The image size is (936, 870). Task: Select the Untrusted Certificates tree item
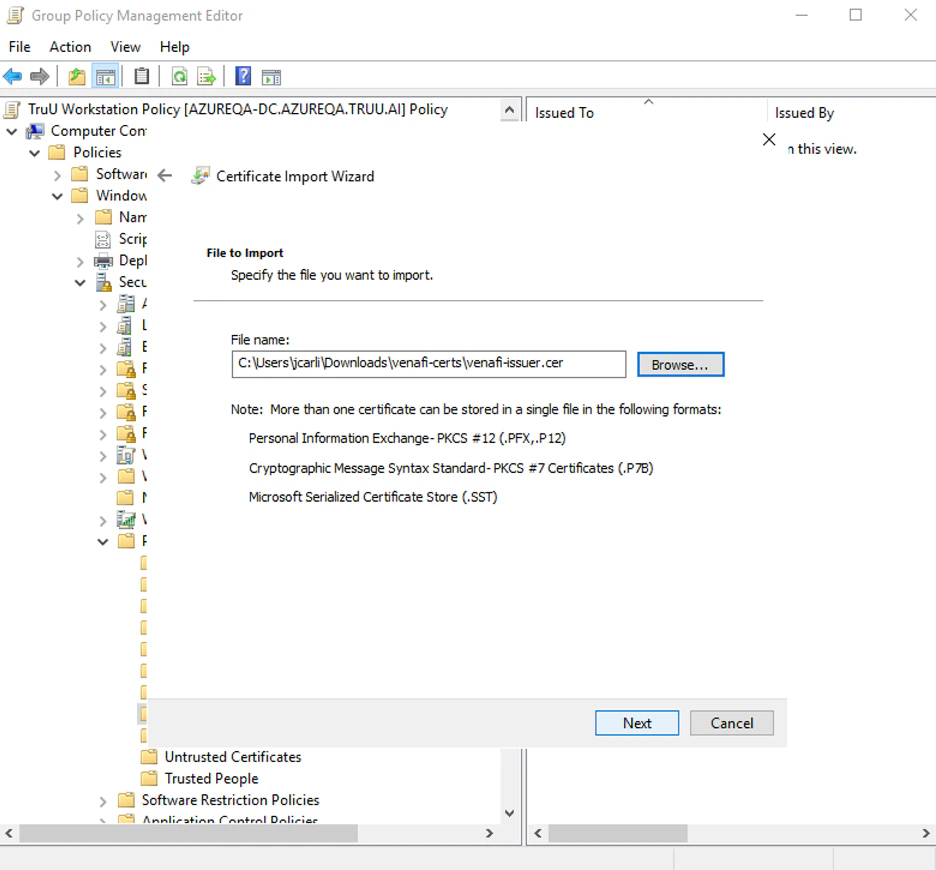[x=233, y=757]
